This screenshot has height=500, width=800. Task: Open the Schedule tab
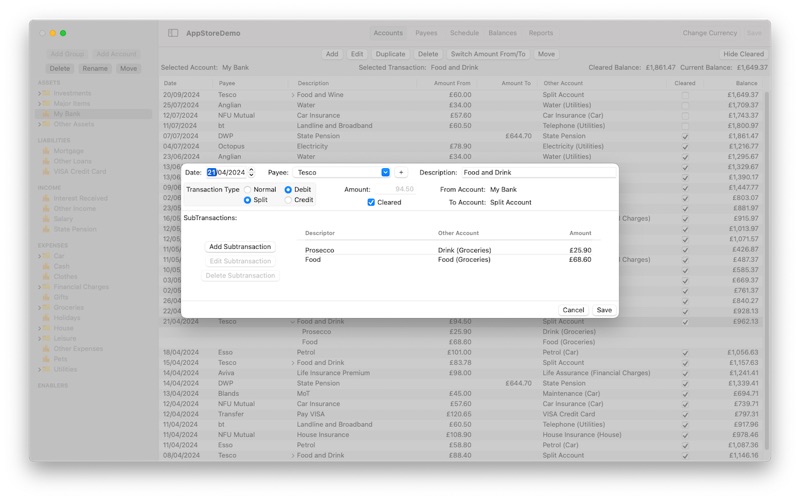464,33
